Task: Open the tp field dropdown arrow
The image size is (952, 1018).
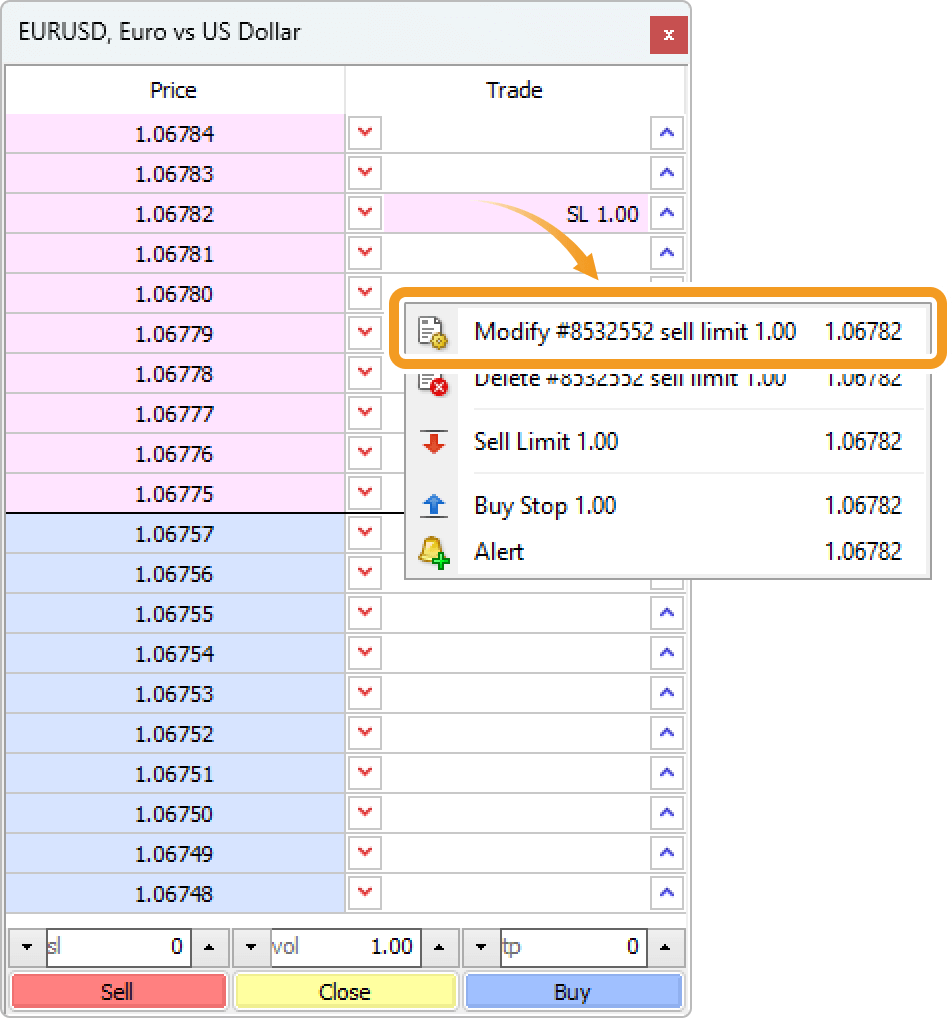Action: coord(479,948)
